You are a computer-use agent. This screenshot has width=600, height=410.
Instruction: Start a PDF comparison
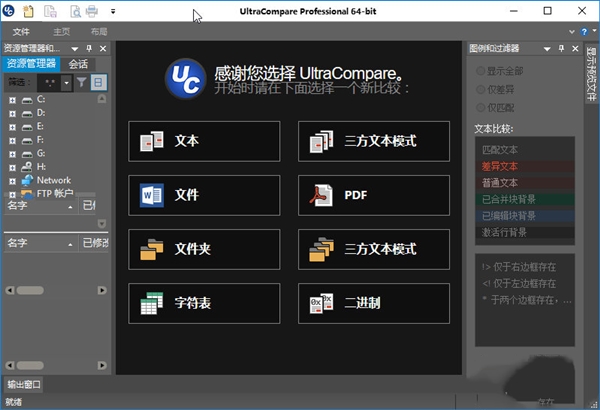374,195
